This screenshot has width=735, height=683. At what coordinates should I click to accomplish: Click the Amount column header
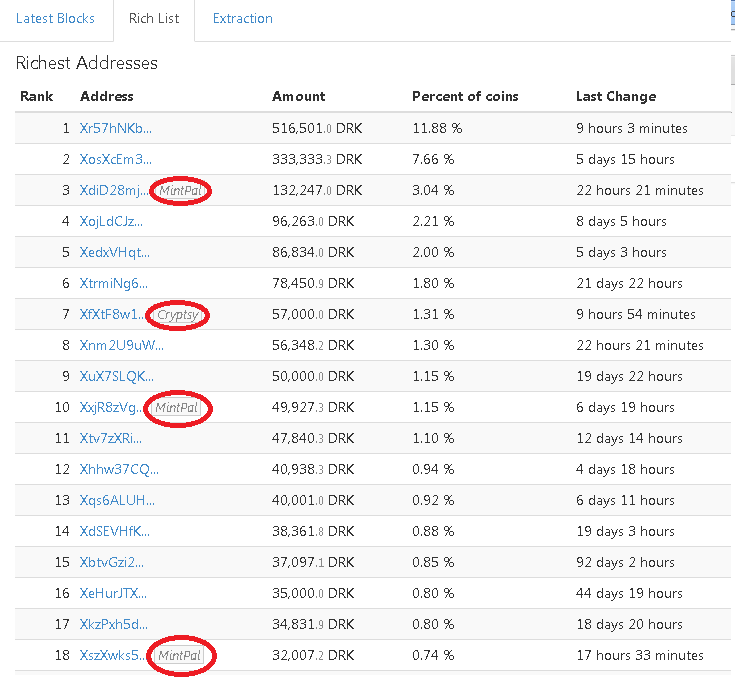pos(299,97)
